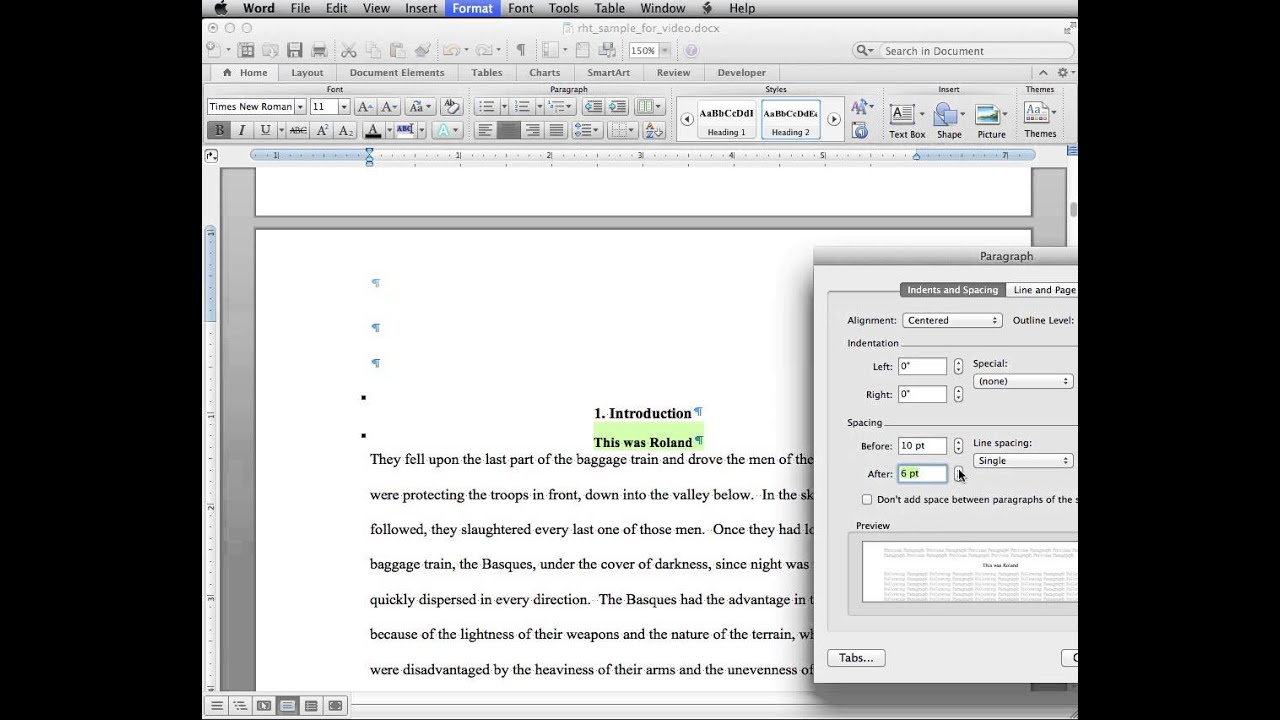Click the Undo arrow icon
1280x720 pixels.
(450, 50)
